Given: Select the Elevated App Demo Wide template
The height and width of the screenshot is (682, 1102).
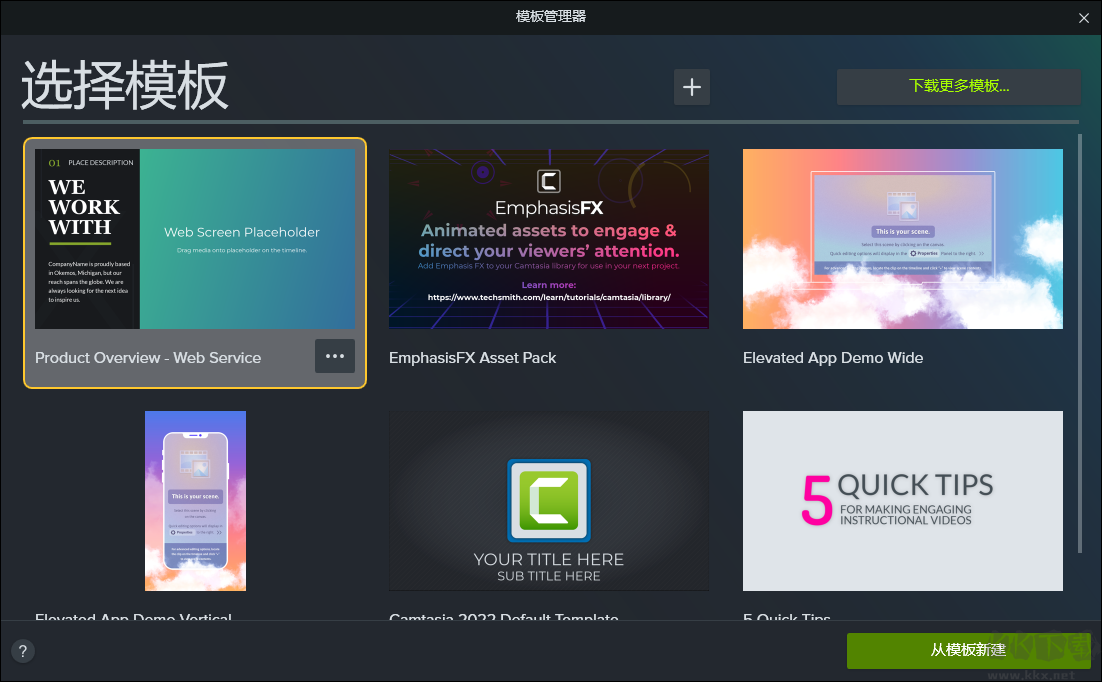Looking at the screenshot, I should [x=902, y=239].
